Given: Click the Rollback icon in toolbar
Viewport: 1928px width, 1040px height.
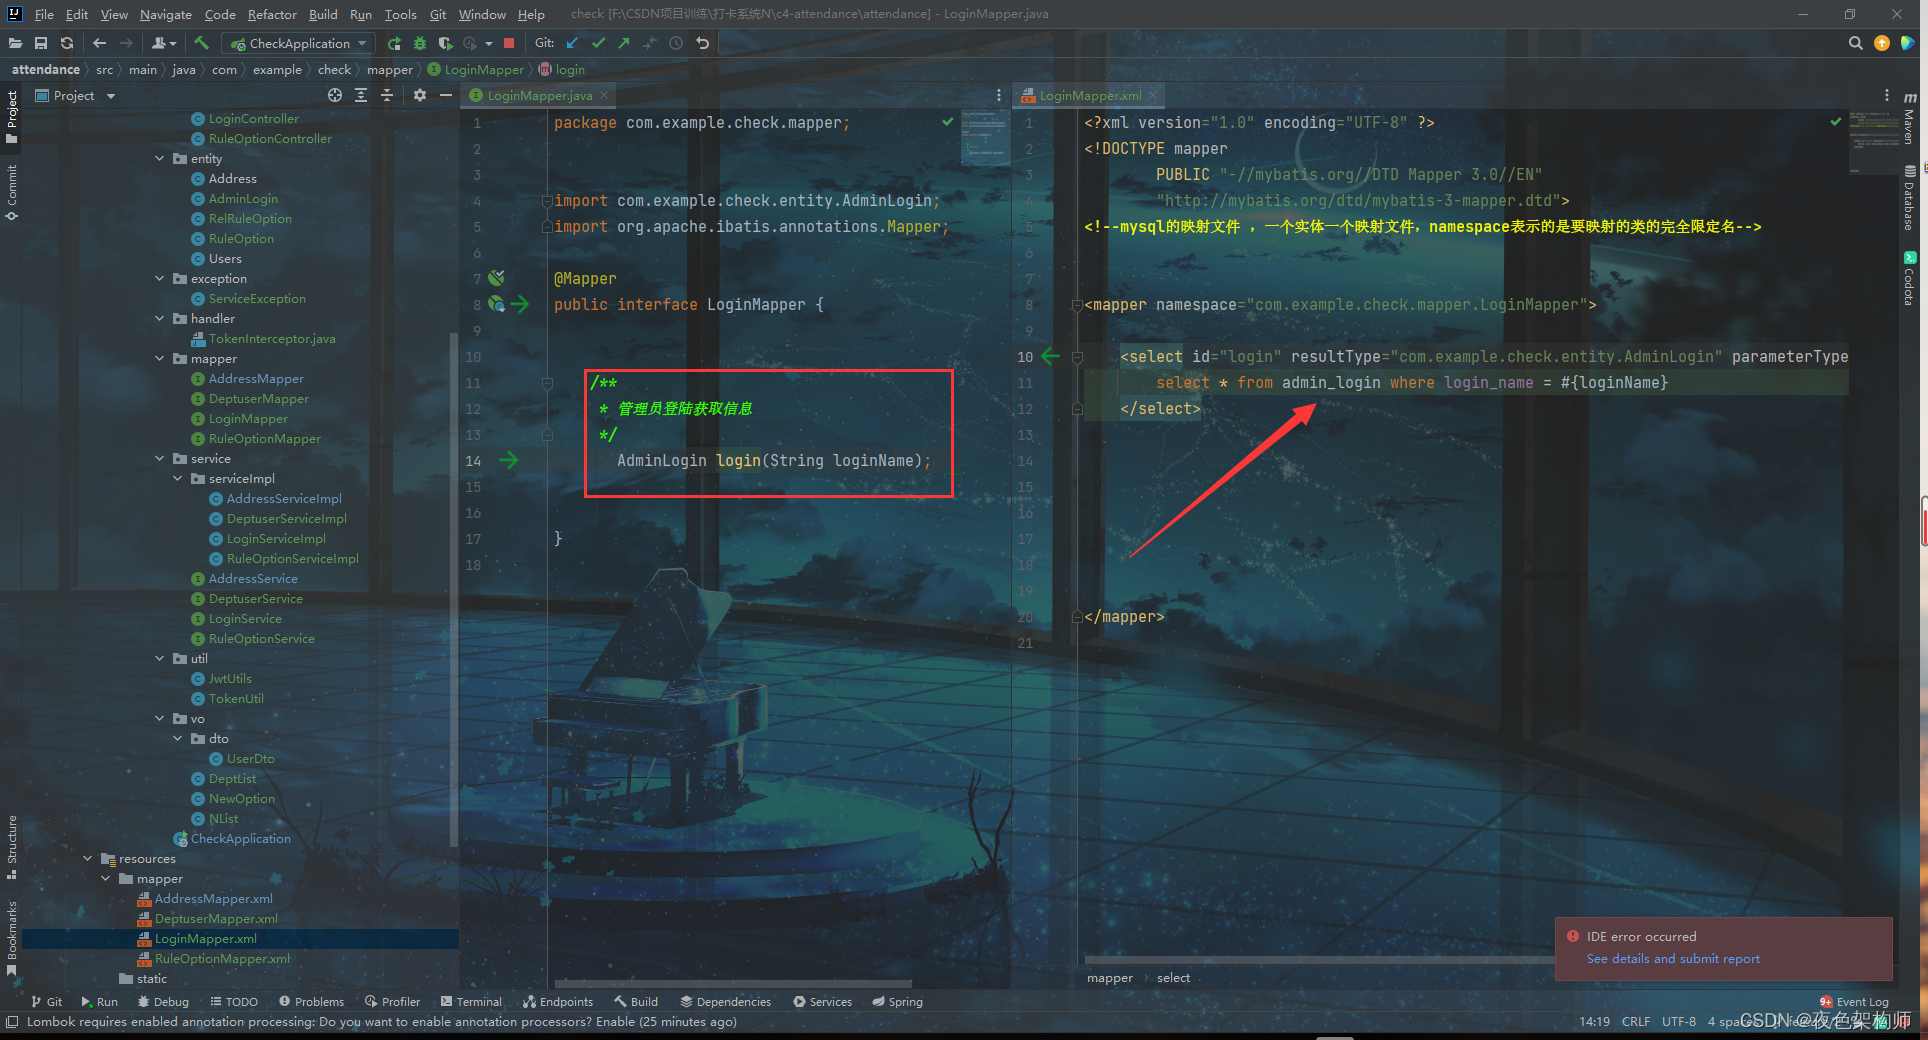Looking at the screenshot, I should point(703,43).
